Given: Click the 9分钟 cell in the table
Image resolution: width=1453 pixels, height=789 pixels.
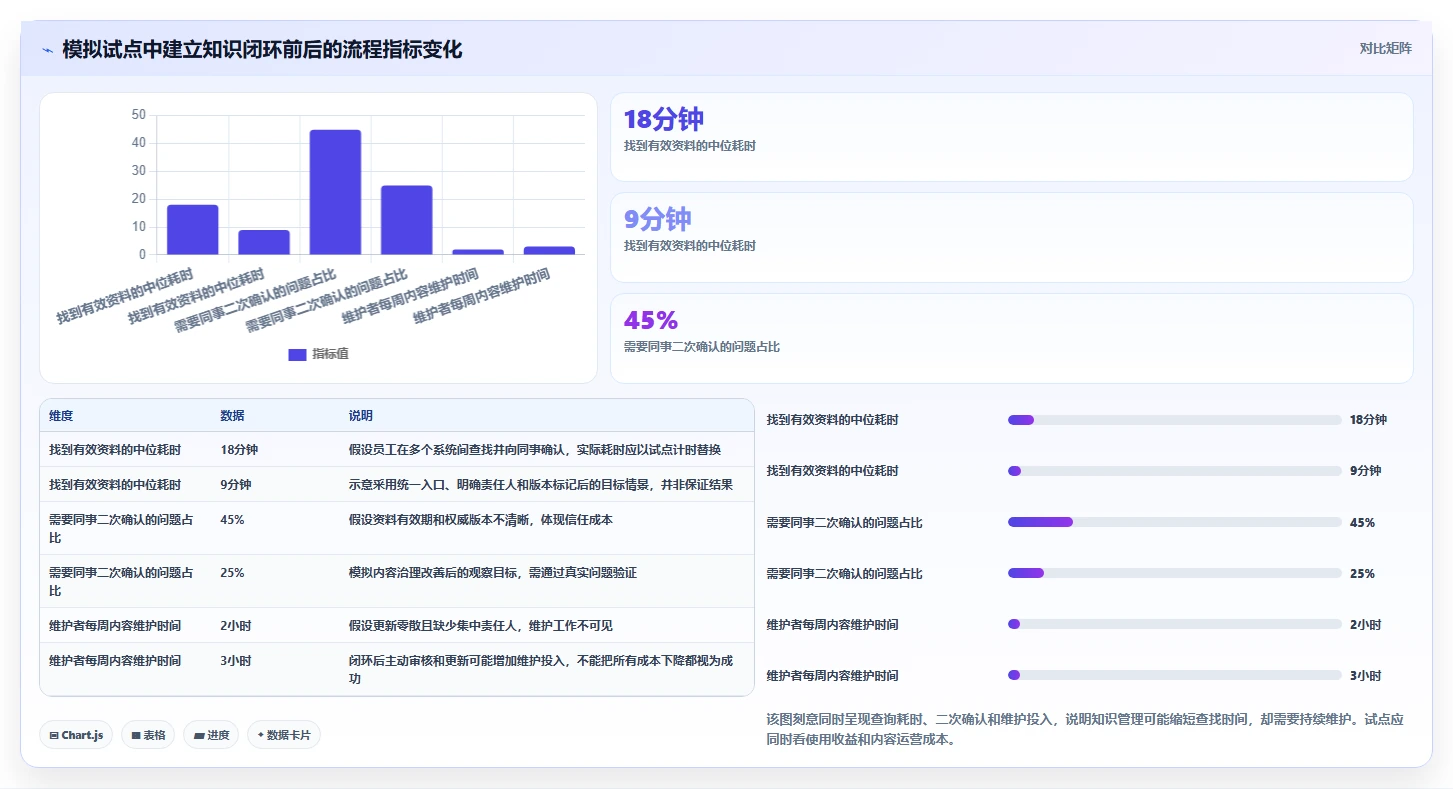Looking at the screenshot, I should 236,485.
